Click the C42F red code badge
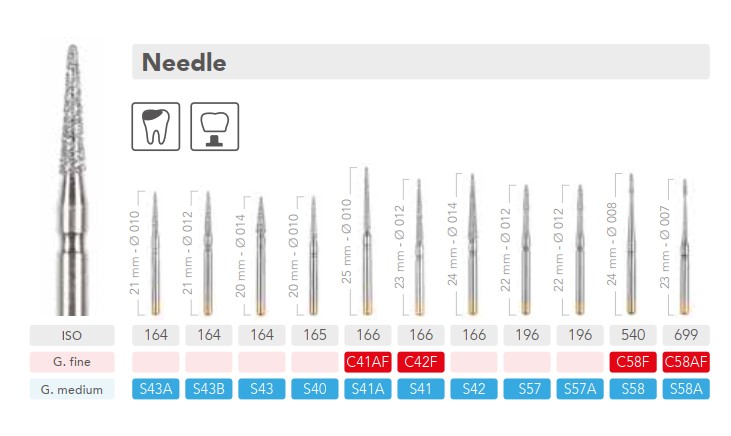 pyautogui.click(x=421, y=362)
